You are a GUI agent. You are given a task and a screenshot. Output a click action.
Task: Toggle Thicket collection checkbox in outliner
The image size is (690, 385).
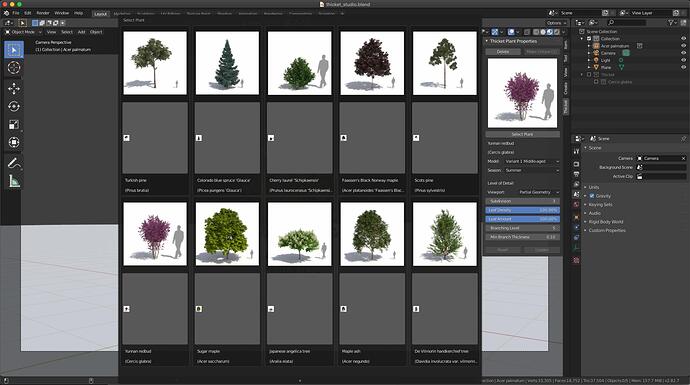(589, 75)
